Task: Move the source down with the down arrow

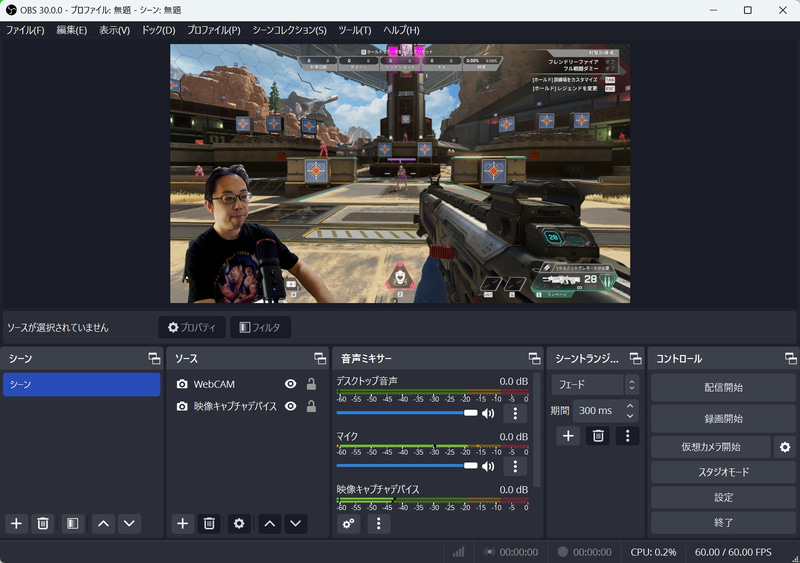Action: pyautogui.click(x=295, y=523)
